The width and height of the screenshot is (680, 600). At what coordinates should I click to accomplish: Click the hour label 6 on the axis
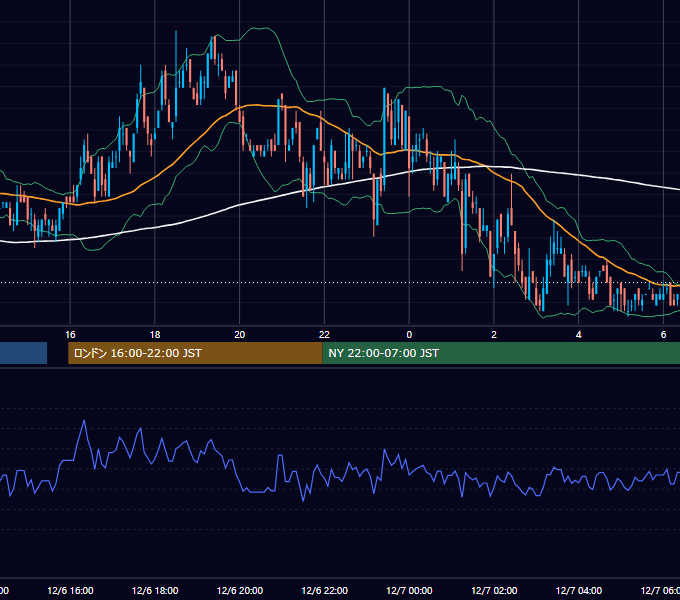tap(663, 334)
